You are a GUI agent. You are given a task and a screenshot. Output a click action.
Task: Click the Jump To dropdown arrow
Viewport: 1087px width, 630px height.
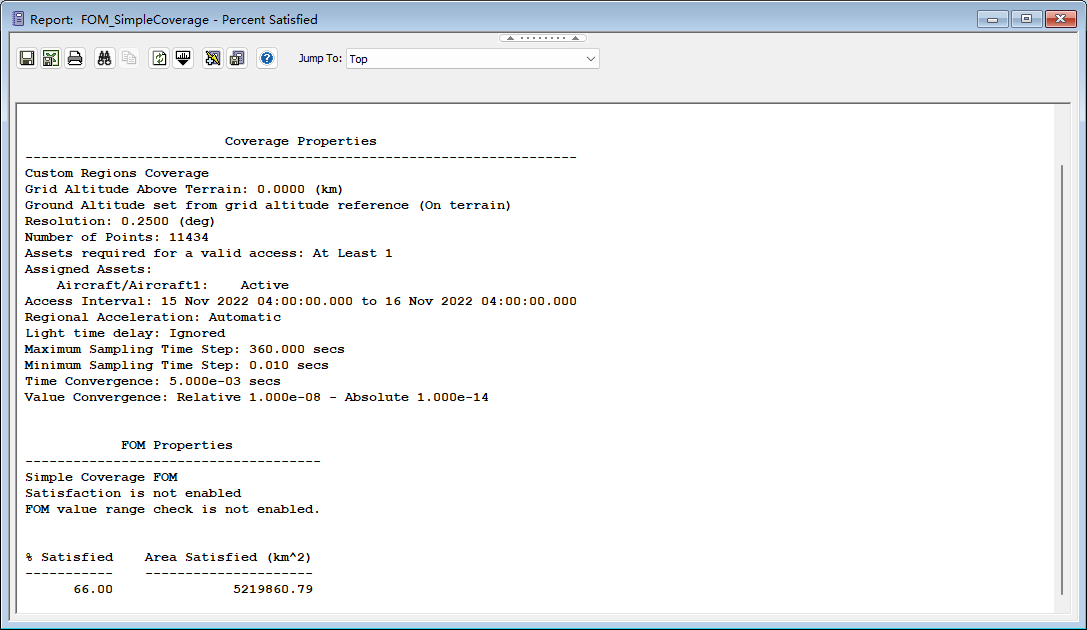(590, 59)
